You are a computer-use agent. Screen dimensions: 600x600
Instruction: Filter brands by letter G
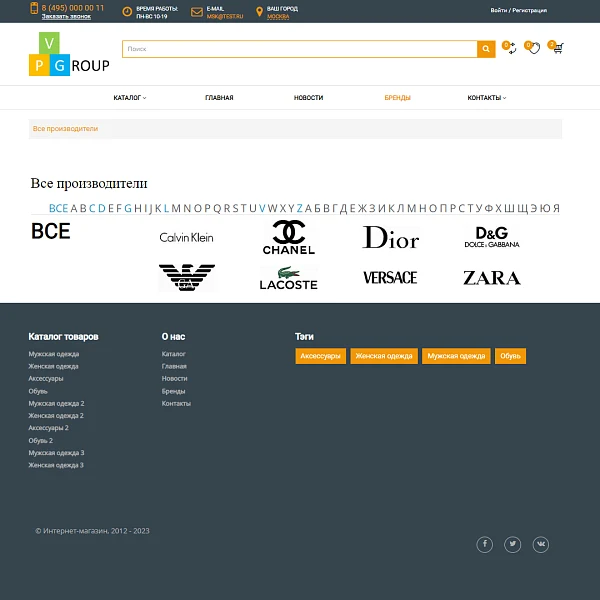point(128,209)
